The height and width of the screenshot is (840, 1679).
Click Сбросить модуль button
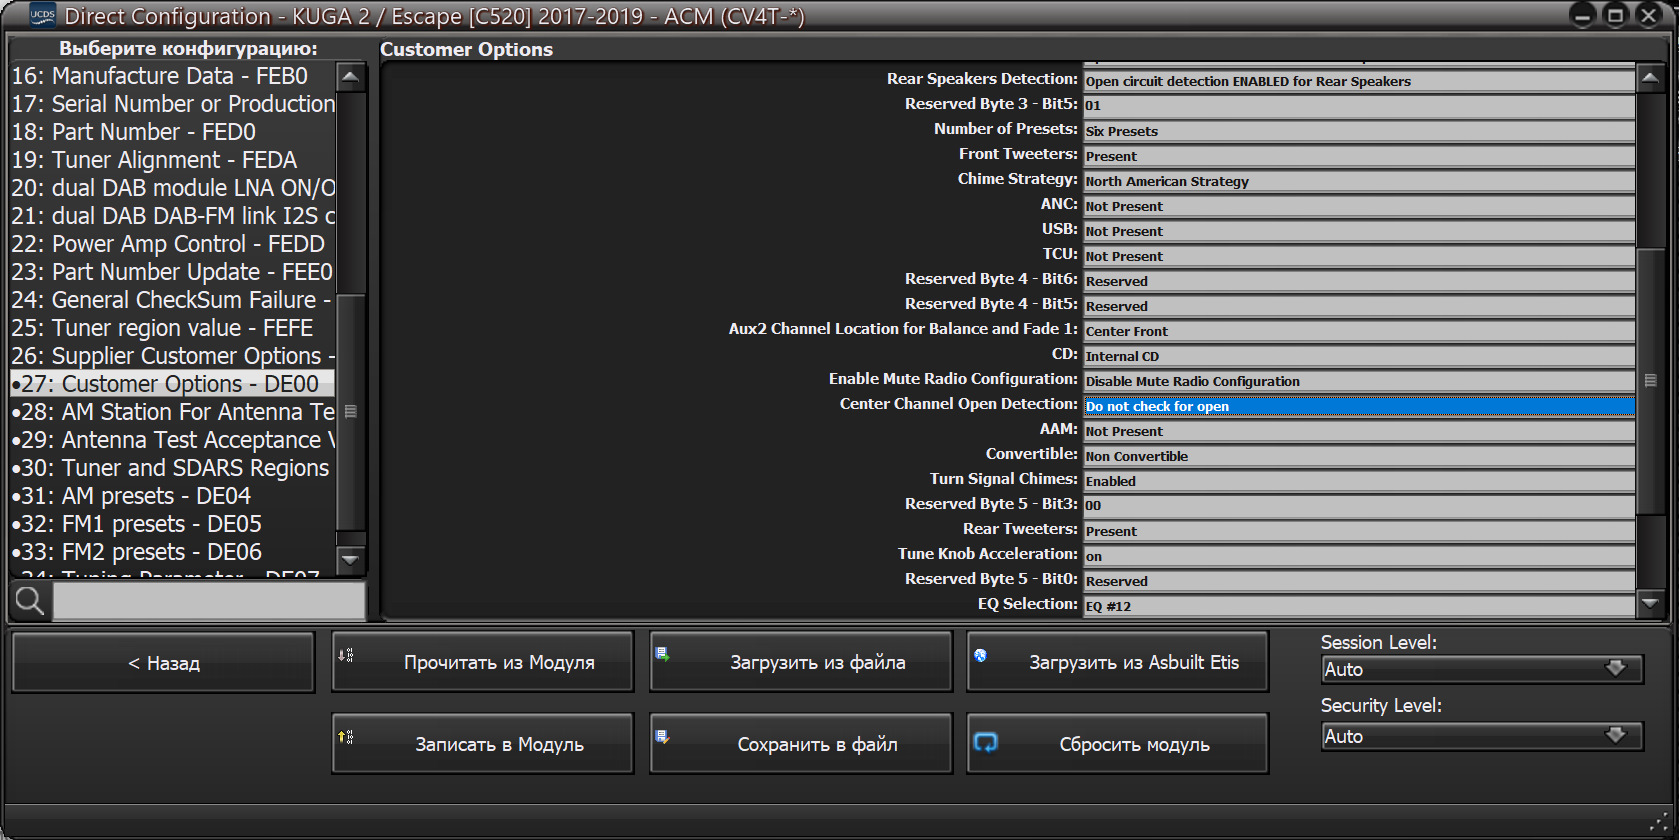pos(1117,744)
